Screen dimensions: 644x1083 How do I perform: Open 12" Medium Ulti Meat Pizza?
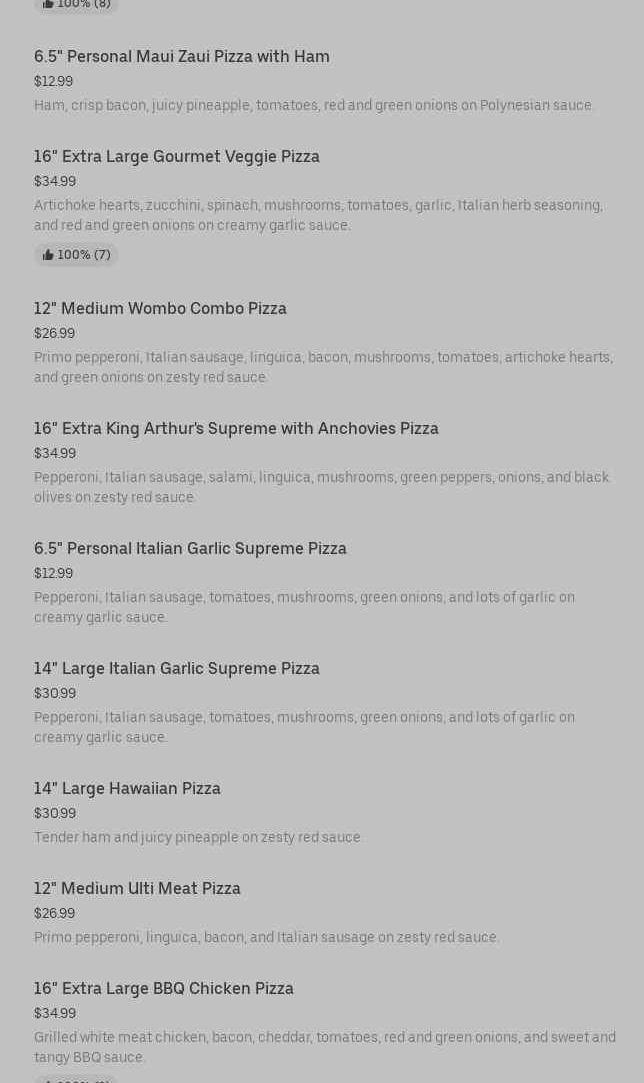[x=137, y=889]
